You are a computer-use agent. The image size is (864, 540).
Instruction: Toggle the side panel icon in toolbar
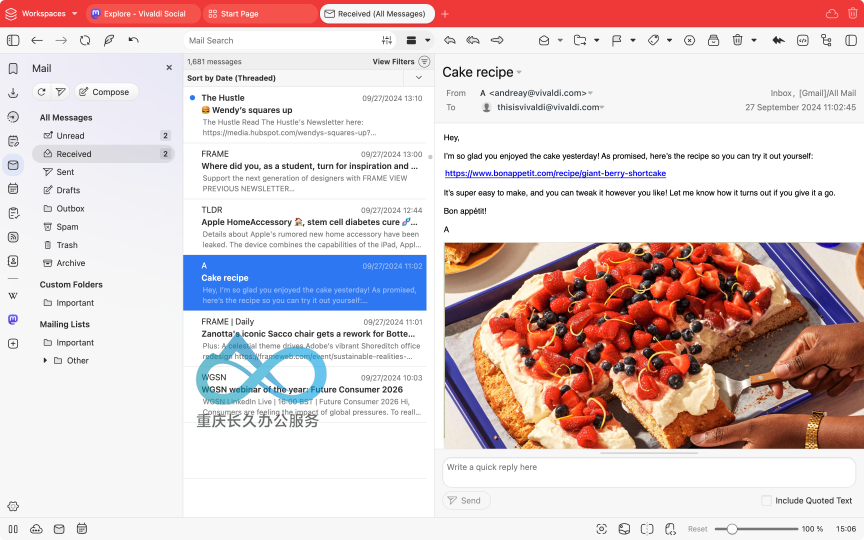[13, 40]
